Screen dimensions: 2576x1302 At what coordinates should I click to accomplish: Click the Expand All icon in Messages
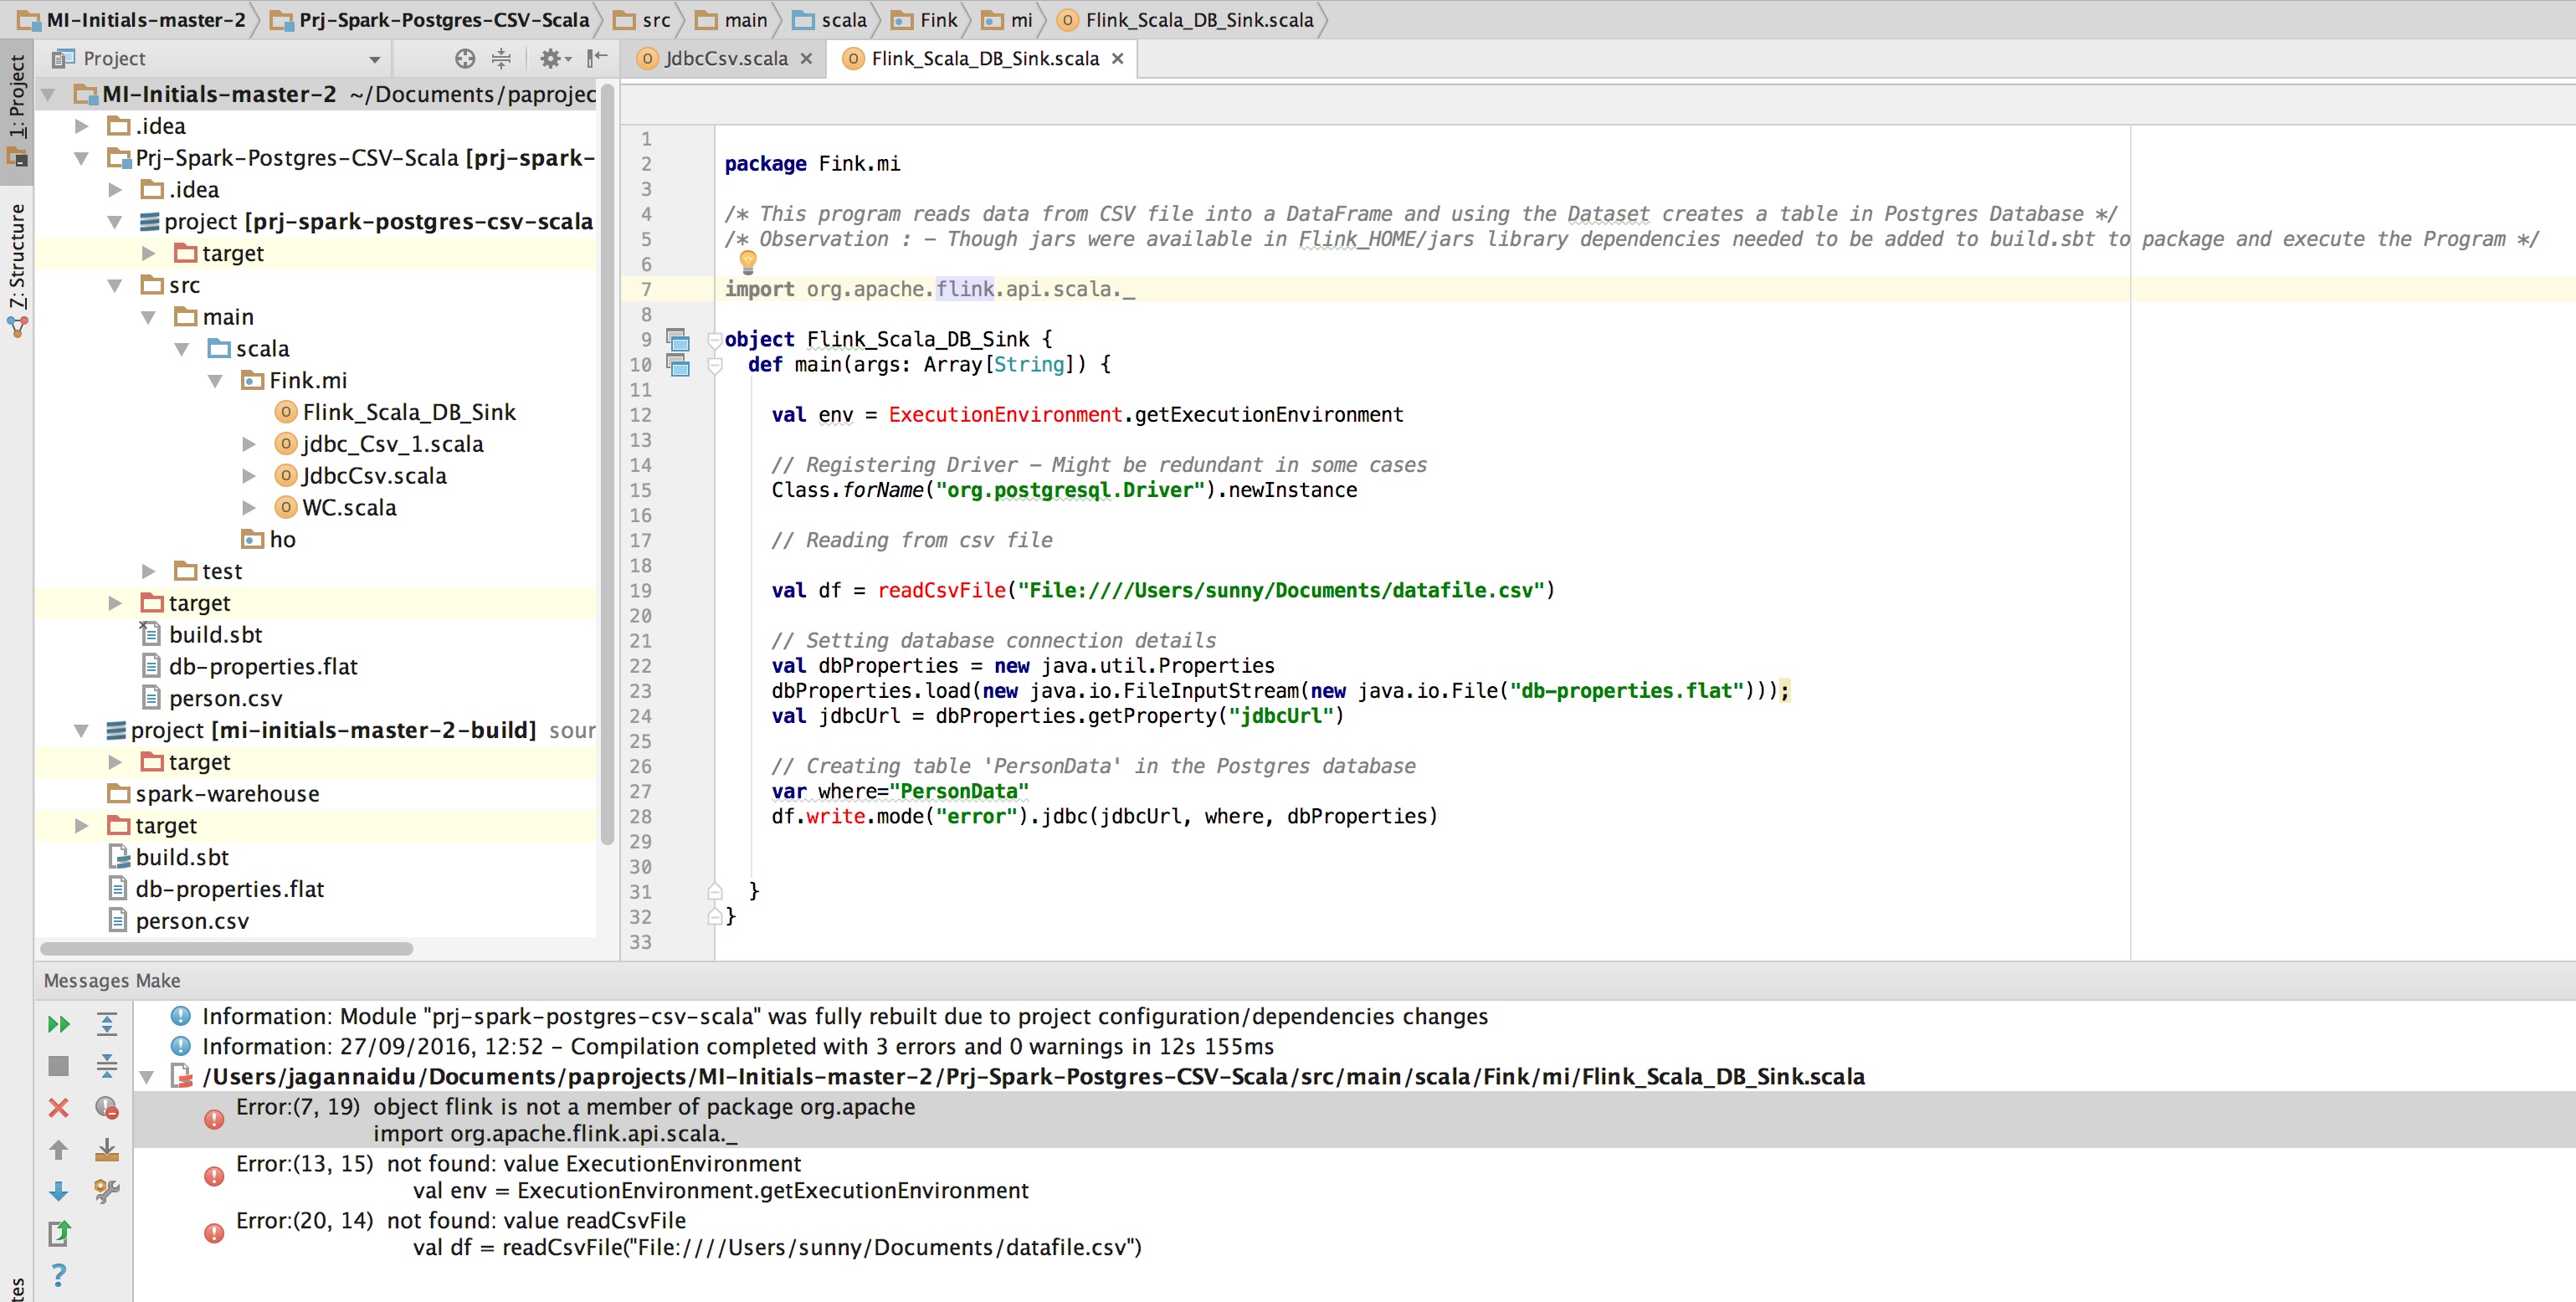click(x=107, y=1024)
